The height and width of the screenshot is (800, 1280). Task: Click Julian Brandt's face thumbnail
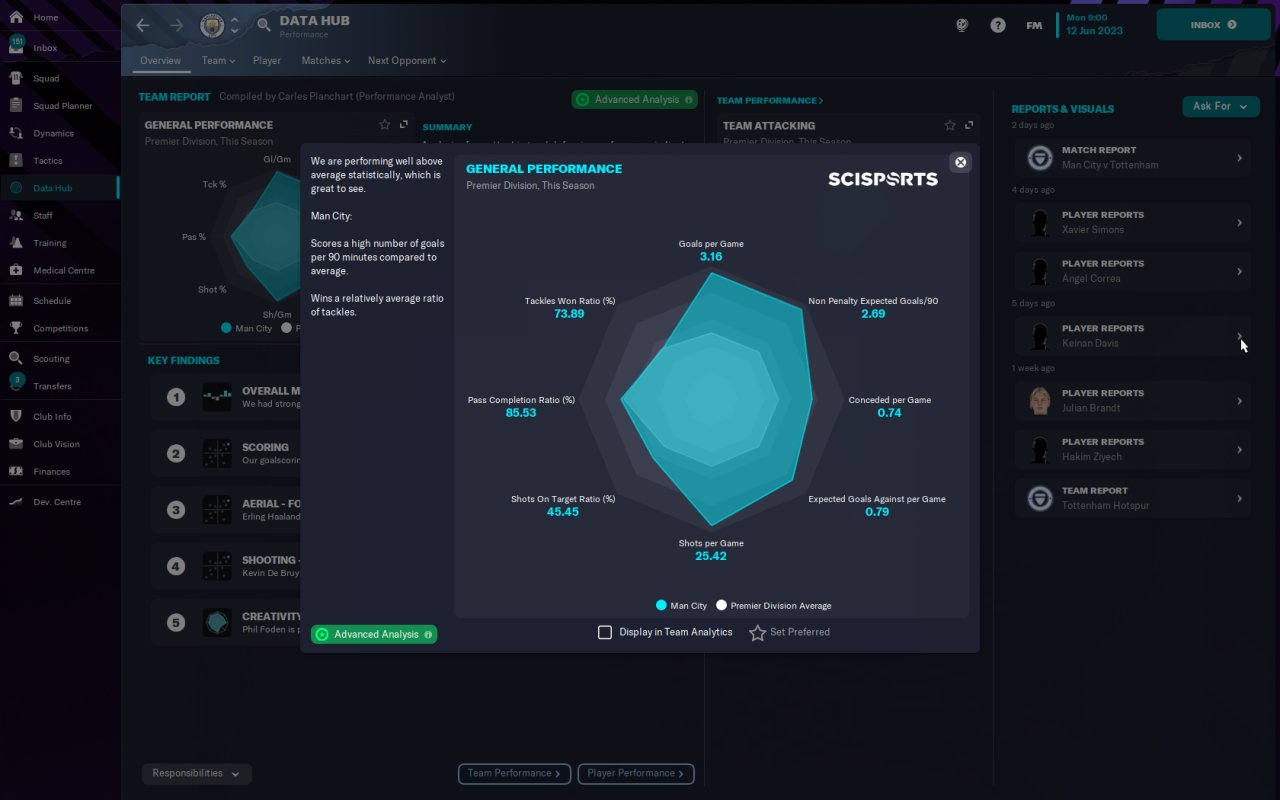coord(1040,400)
